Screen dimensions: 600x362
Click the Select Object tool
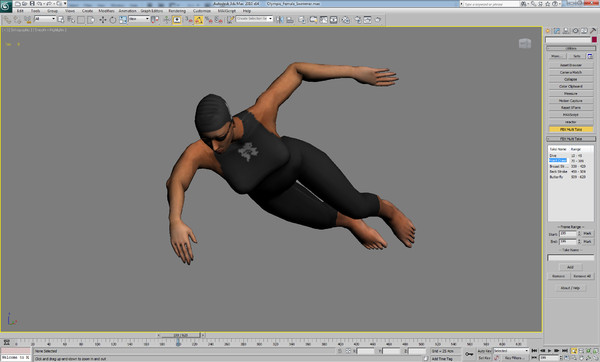click(x=61, y=20)
